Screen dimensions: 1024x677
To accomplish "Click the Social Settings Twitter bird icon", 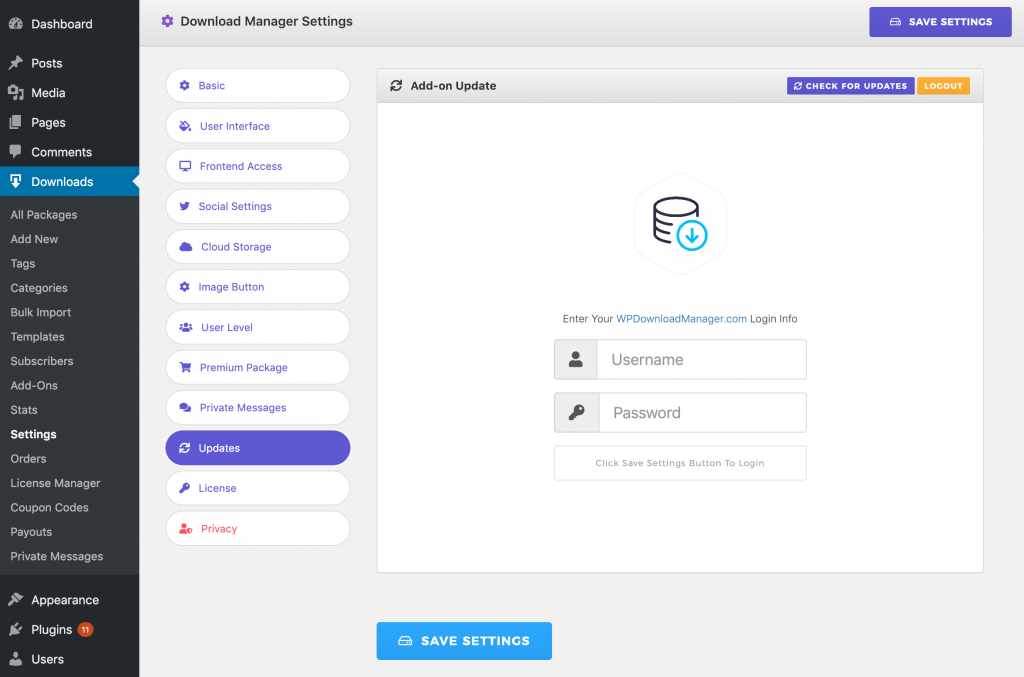I will [185, 206].
